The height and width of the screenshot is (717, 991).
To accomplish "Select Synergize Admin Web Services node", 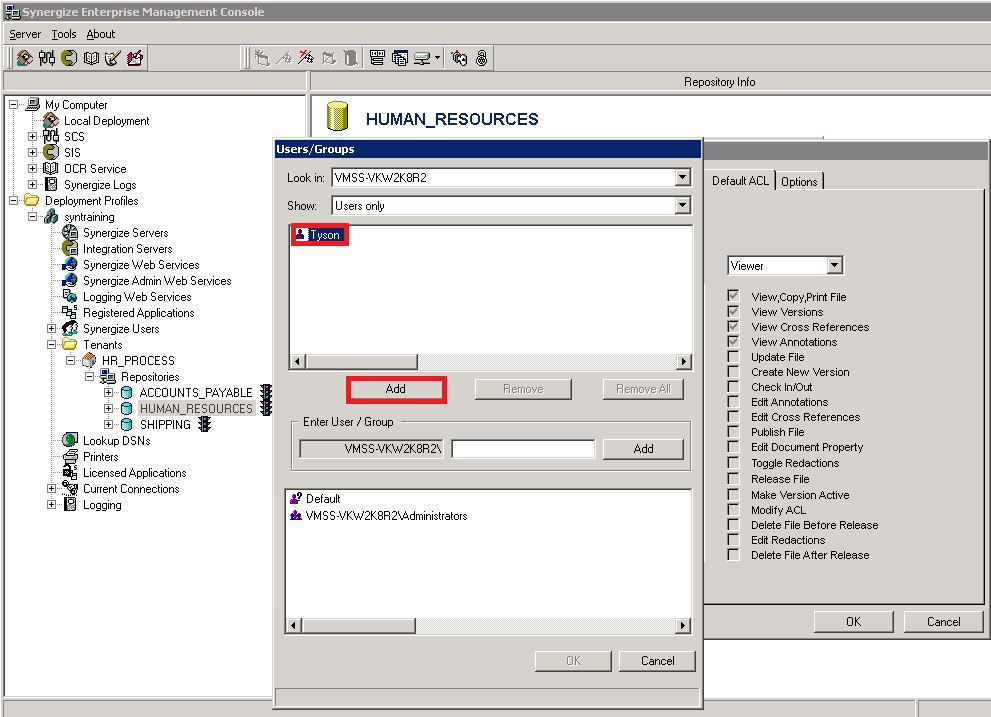I will pyautogui.click(x=157, y=281).
